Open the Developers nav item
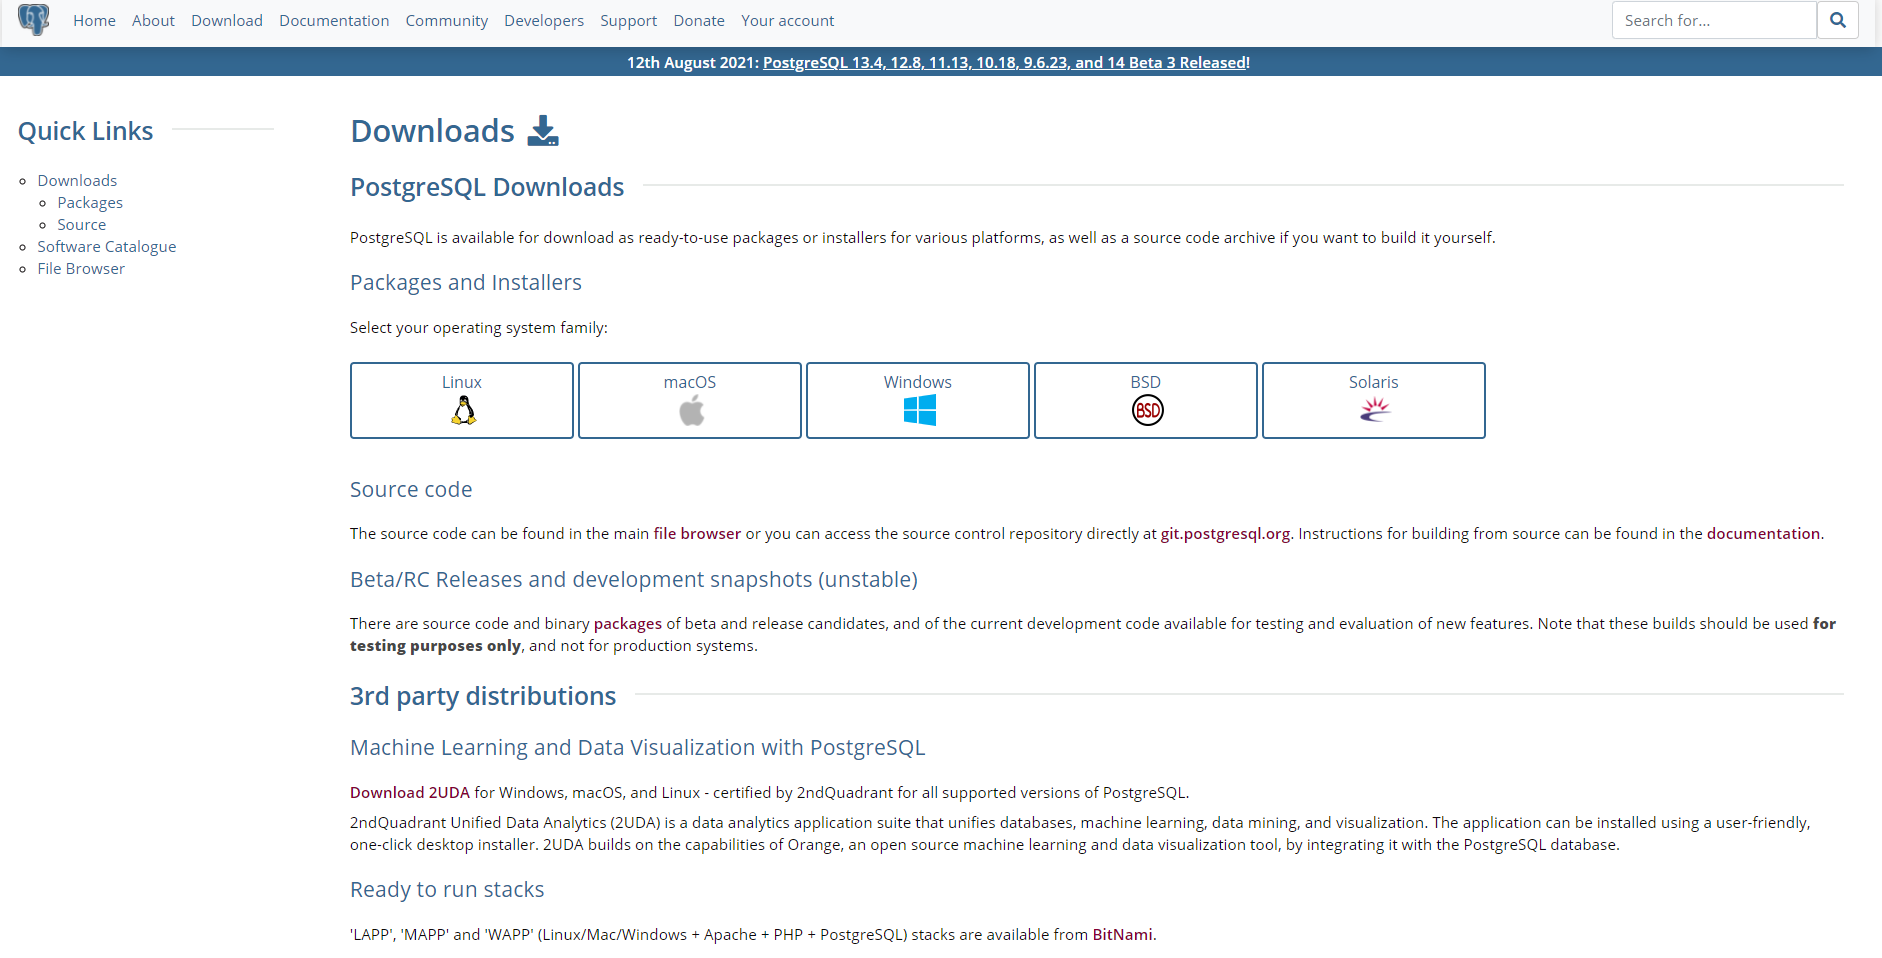The width and height of the screenshot is (1882, 958). click(x=544, y=21)
